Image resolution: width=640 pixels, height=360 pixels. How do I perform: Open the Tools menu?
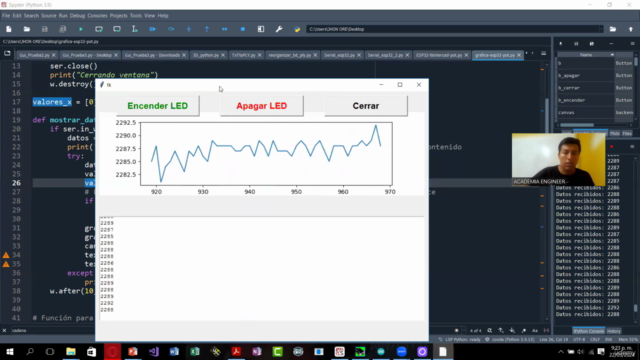pyautogui.click(x=136, y=16)
